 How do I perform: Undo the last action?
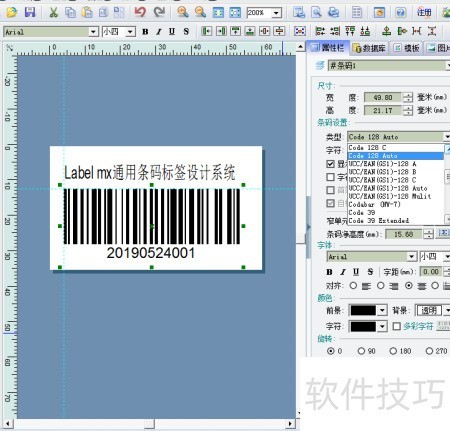coord(140,12)
